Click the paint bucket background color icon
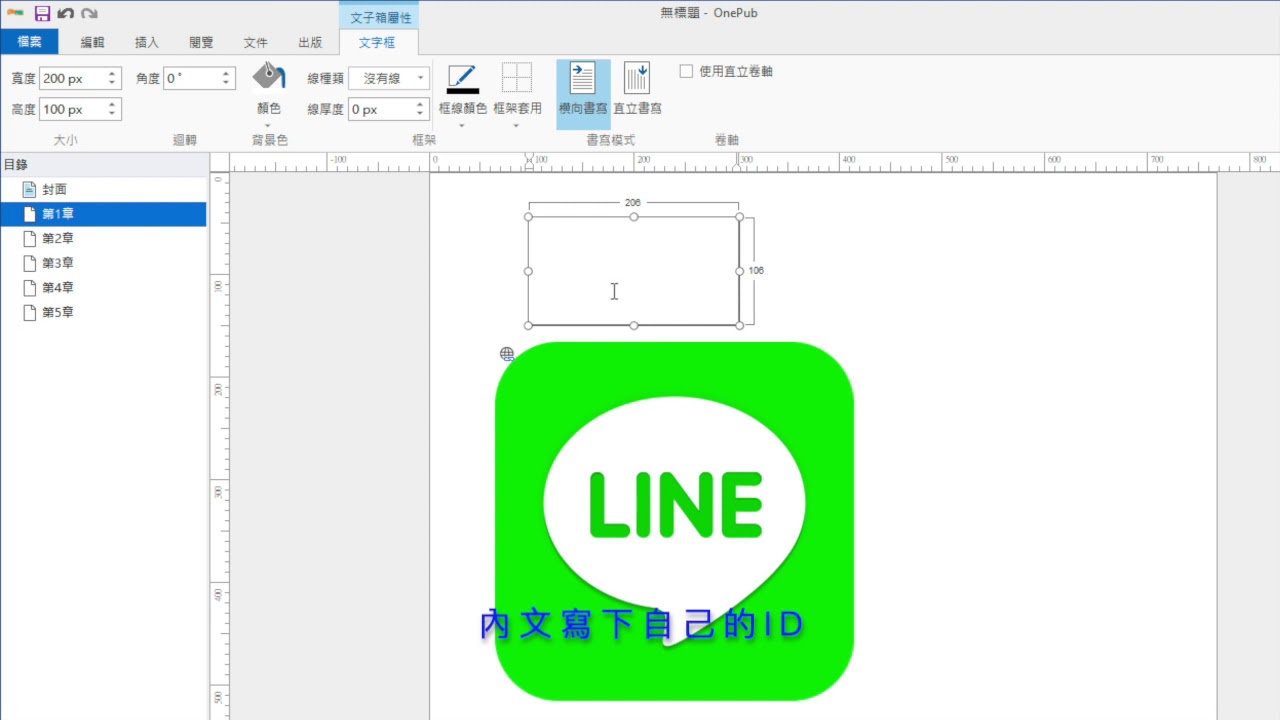Image resolution: width=1280 pixels, height=720 pixels. tap(268, 76)
